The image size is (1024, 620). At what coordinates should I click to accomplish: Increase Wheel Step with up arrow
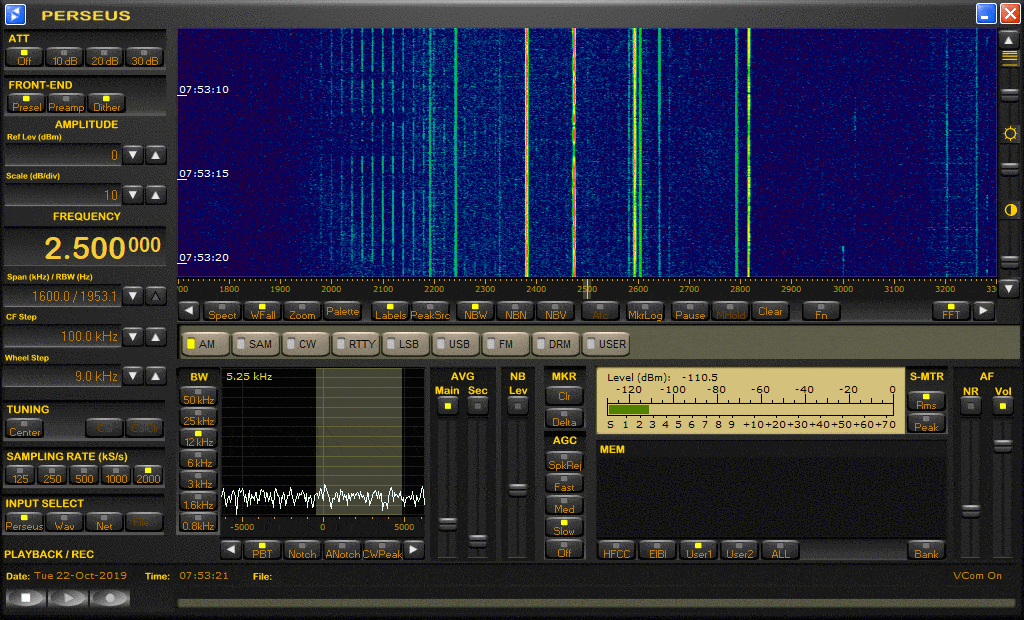[155, 376]
